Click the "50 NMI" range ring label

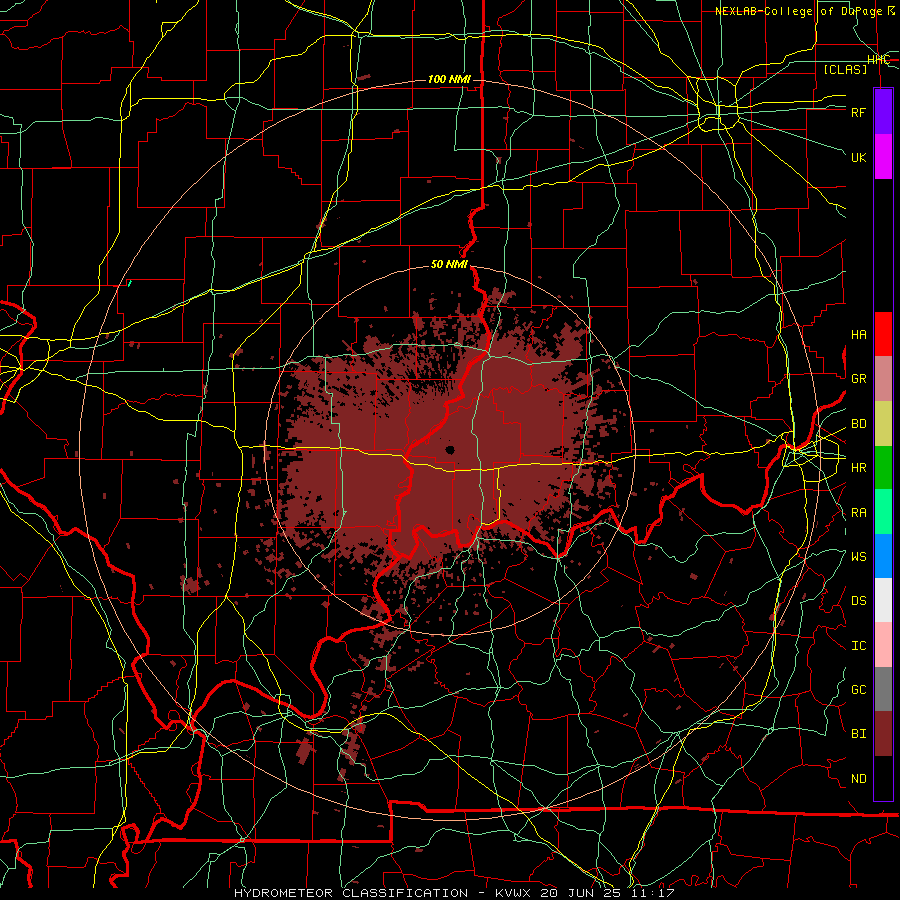(x=449, y=265)
